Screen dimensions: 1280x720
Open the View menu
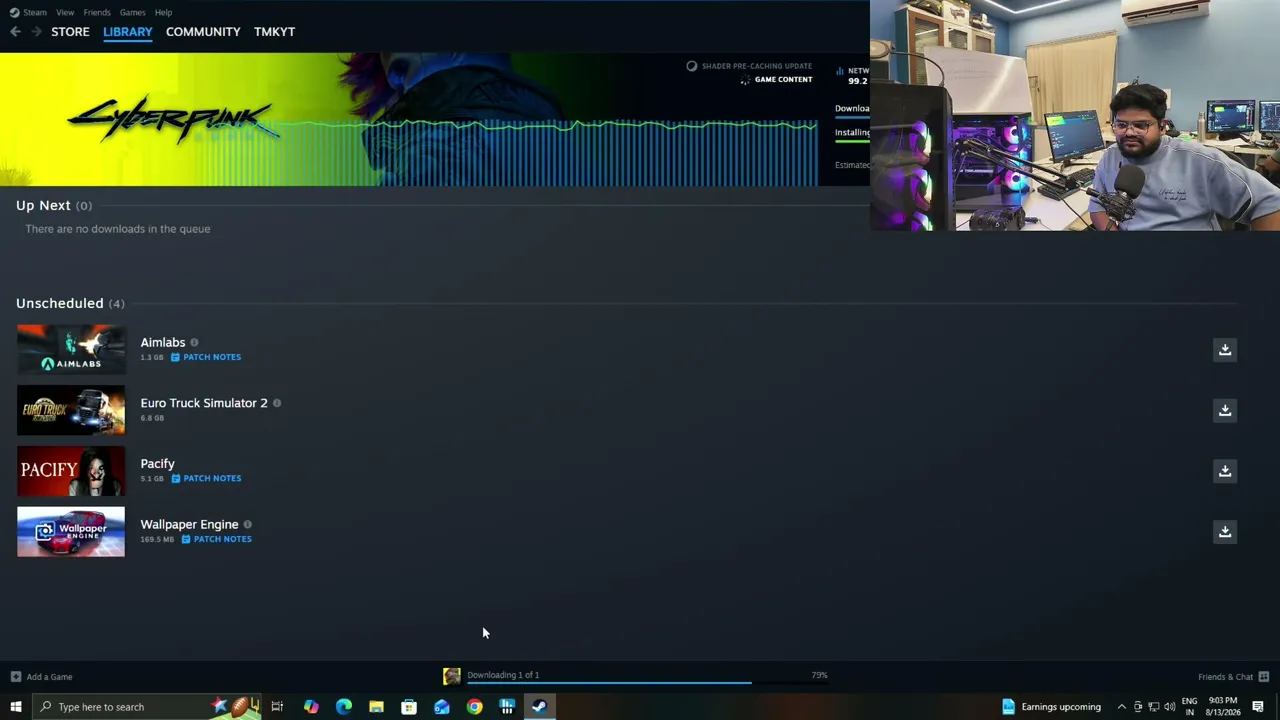click(x=65, y=12)
